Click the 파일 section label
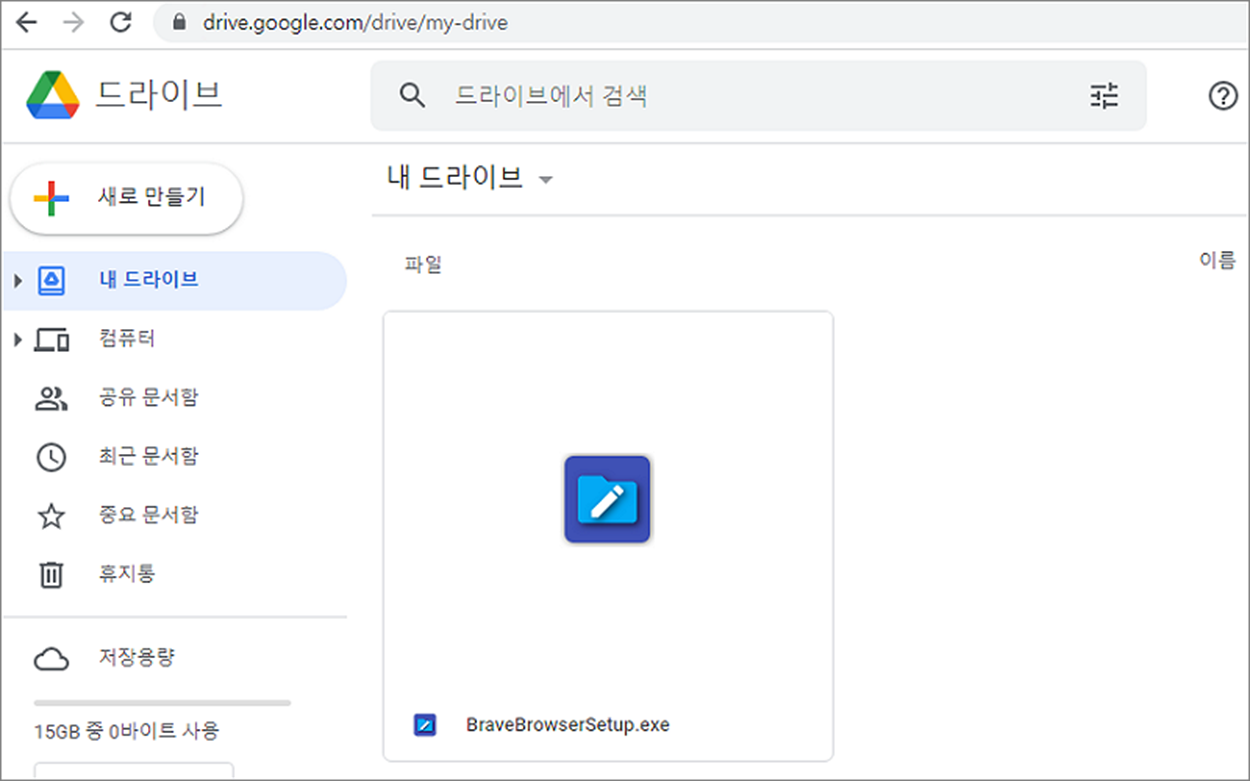 [x=424, y=265]
